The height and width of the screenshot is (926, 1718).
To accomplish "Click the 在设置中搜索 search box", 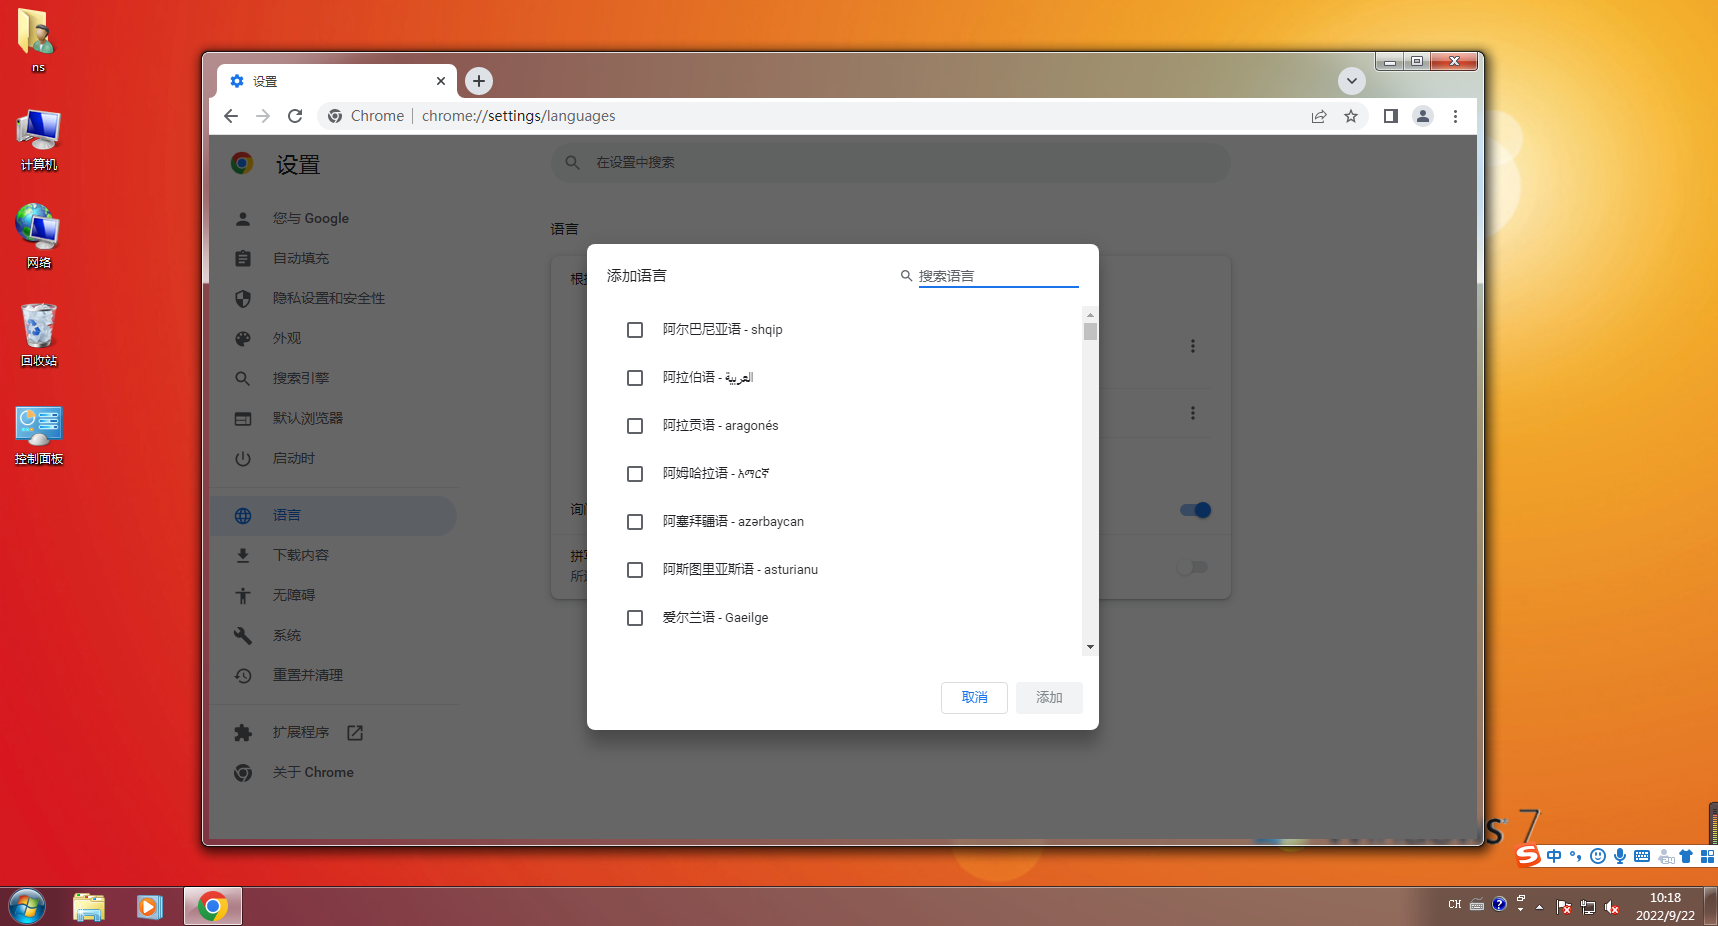I will 890,162.
